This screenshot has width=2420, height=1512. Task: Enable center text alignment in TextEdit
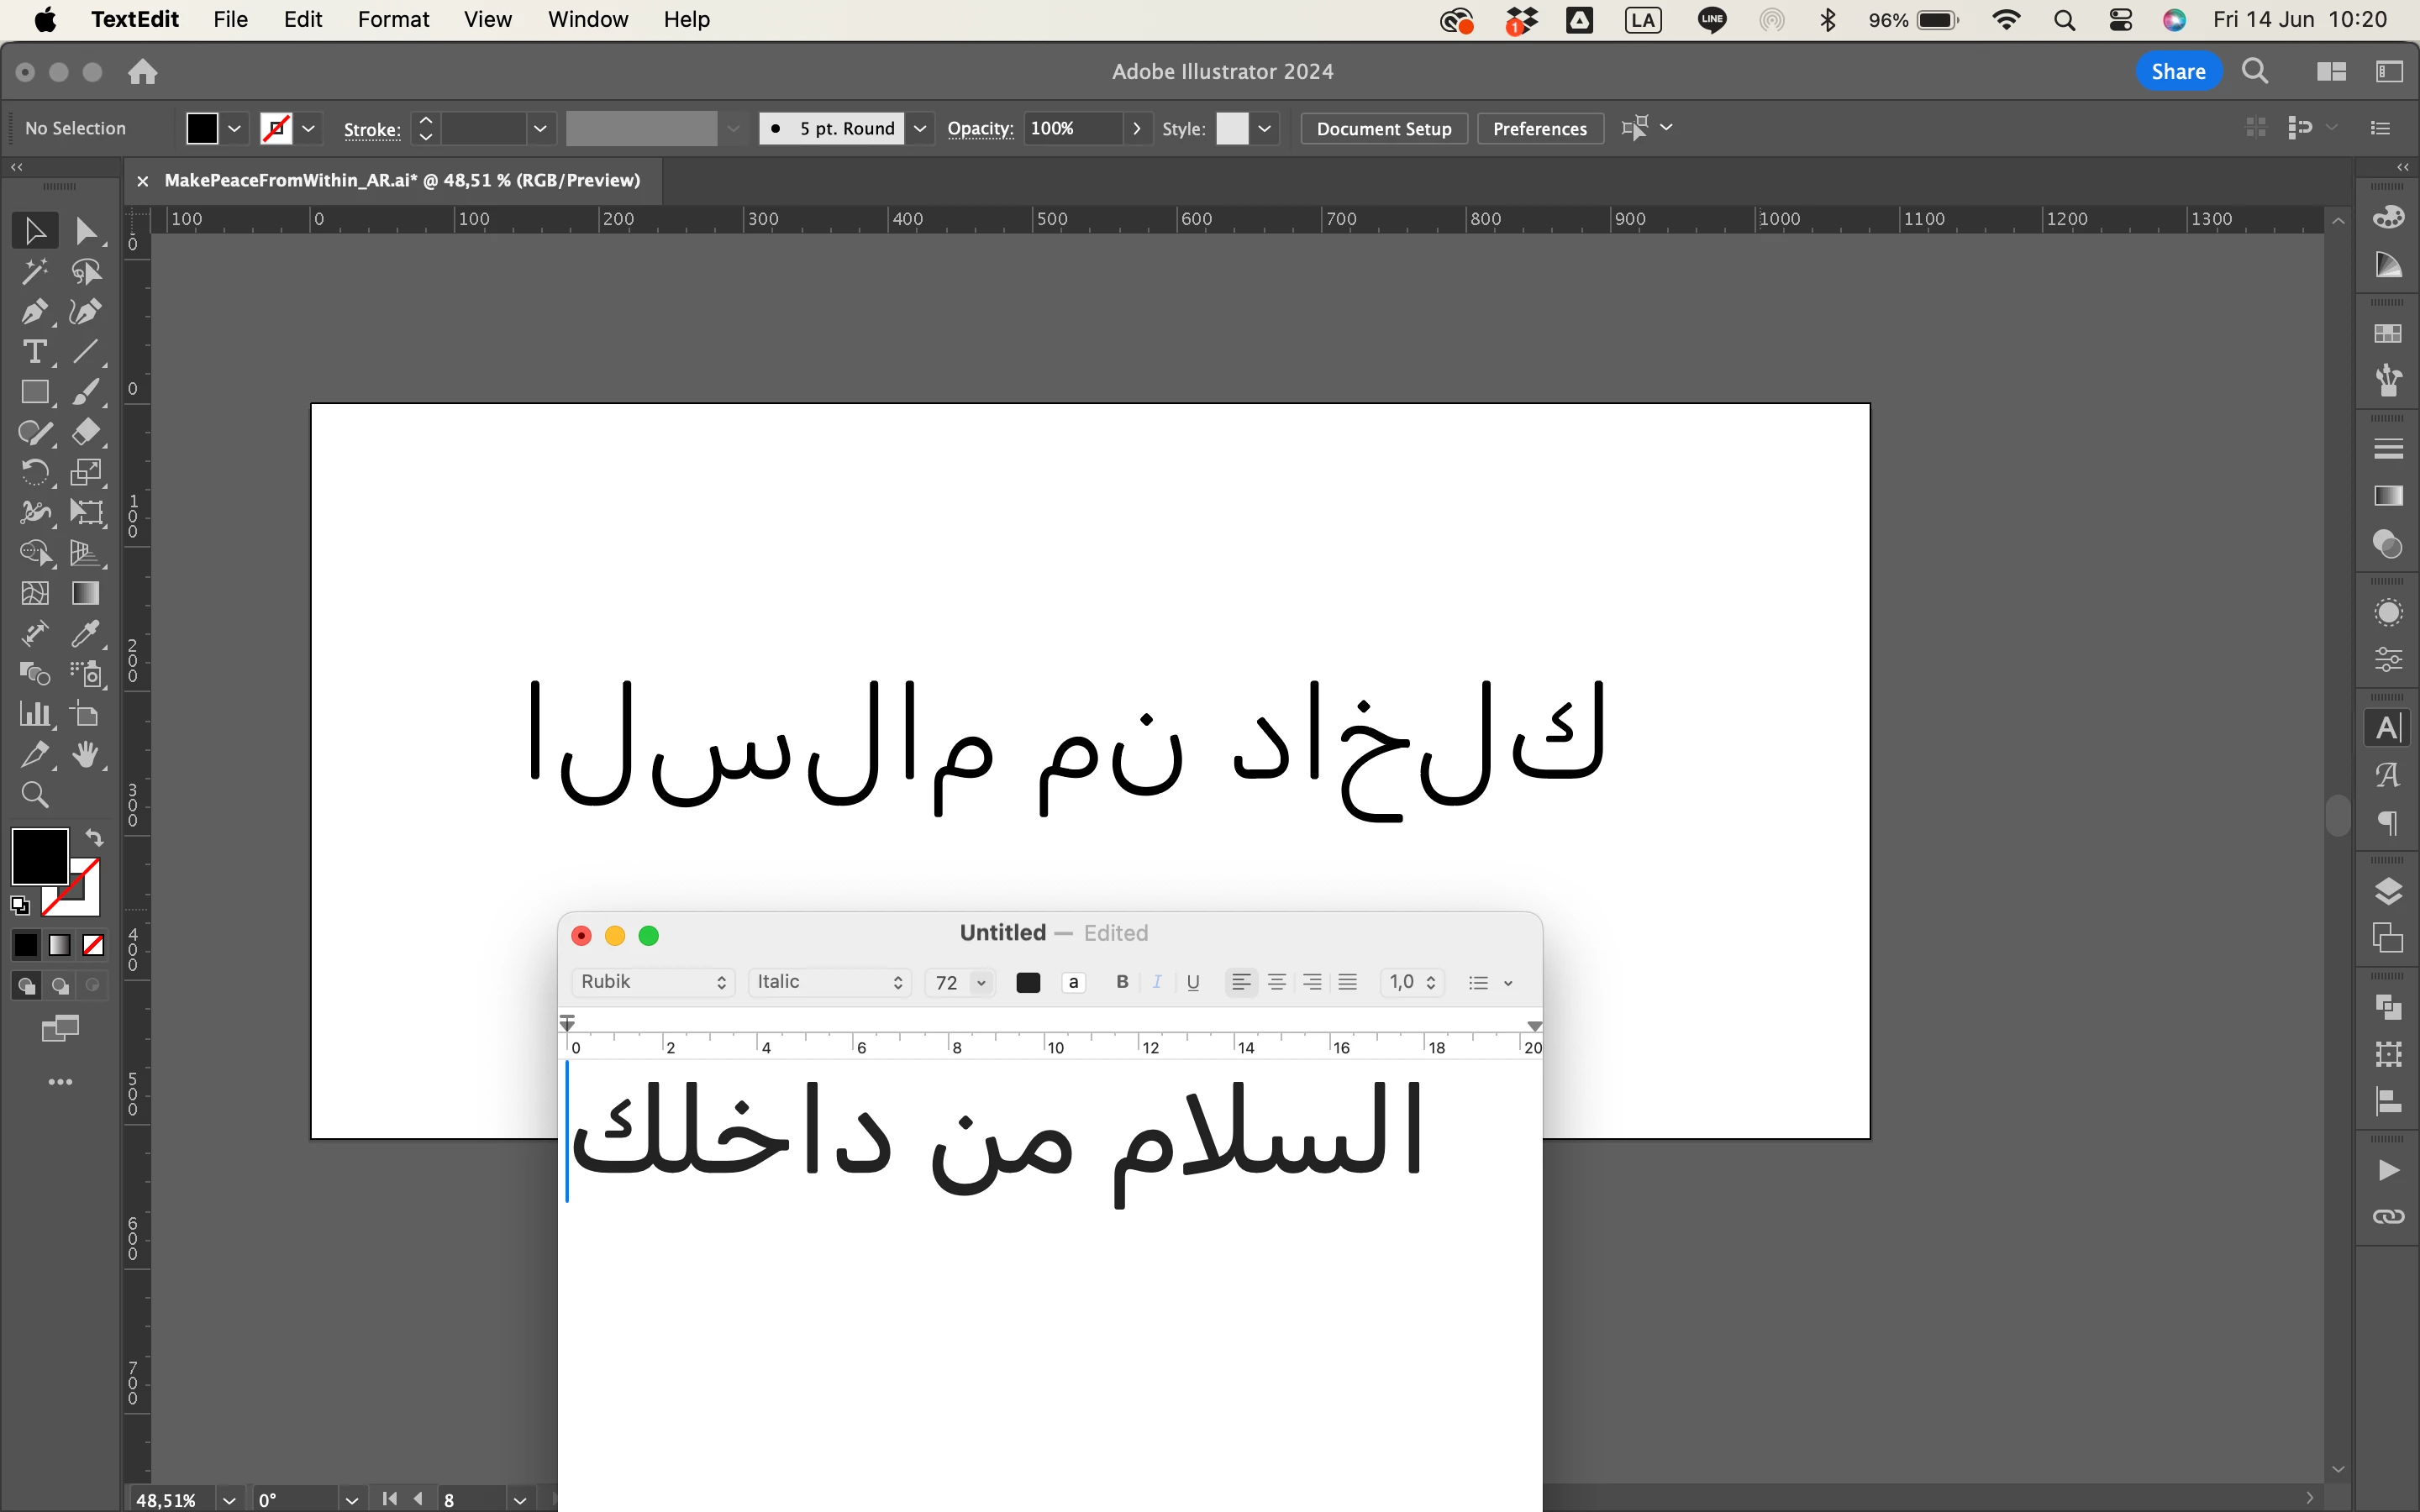pyautogui.click(x=1277, y=982)
